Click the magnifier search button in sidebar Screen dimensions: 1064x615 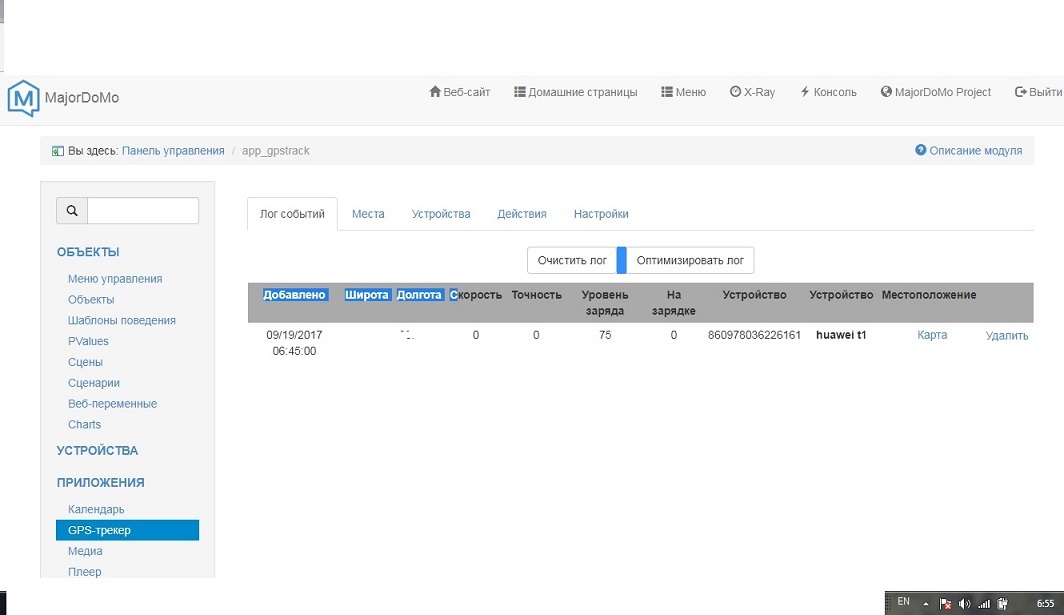(x=72, y=211)
